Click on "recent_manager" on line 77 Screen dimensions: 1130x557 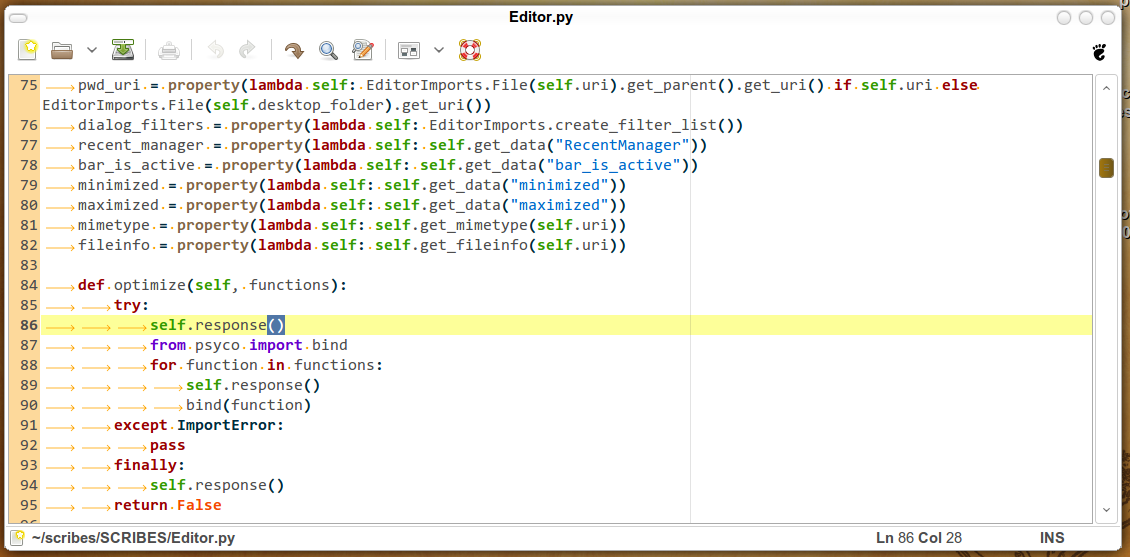(141, 146)
